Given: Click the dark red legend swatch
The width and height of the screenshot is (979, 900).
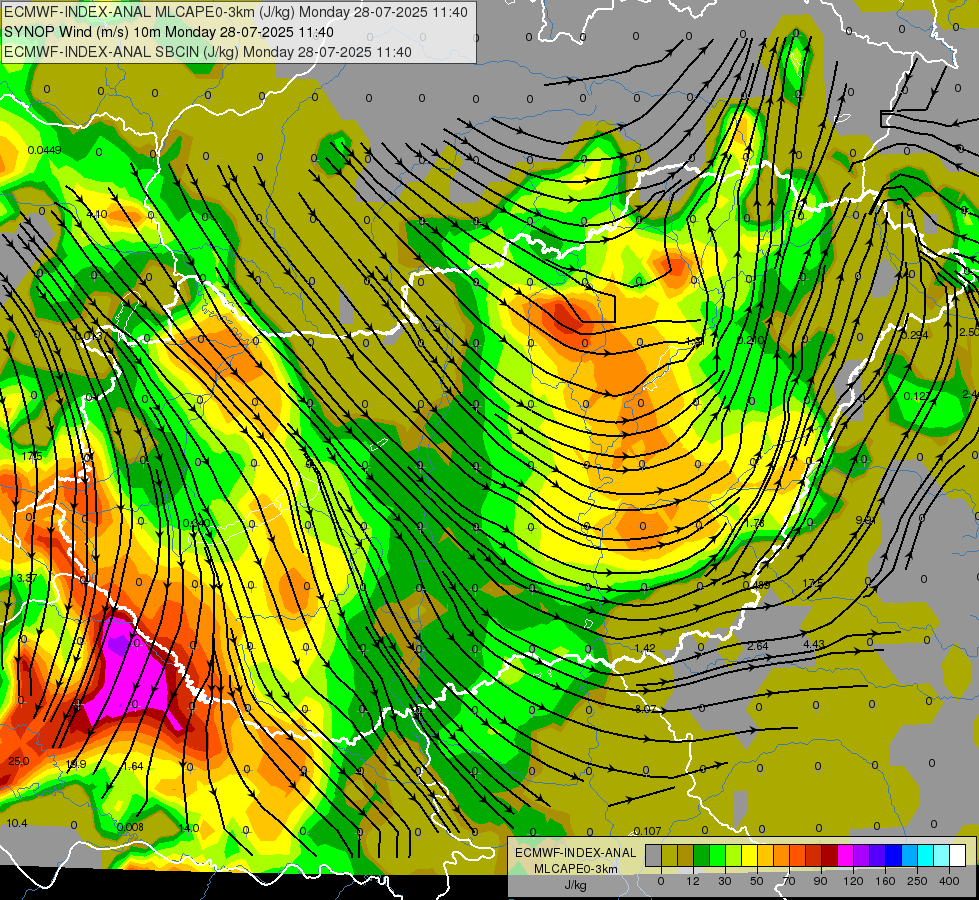Looking at the screenshot, I should [x=829, y=856].
